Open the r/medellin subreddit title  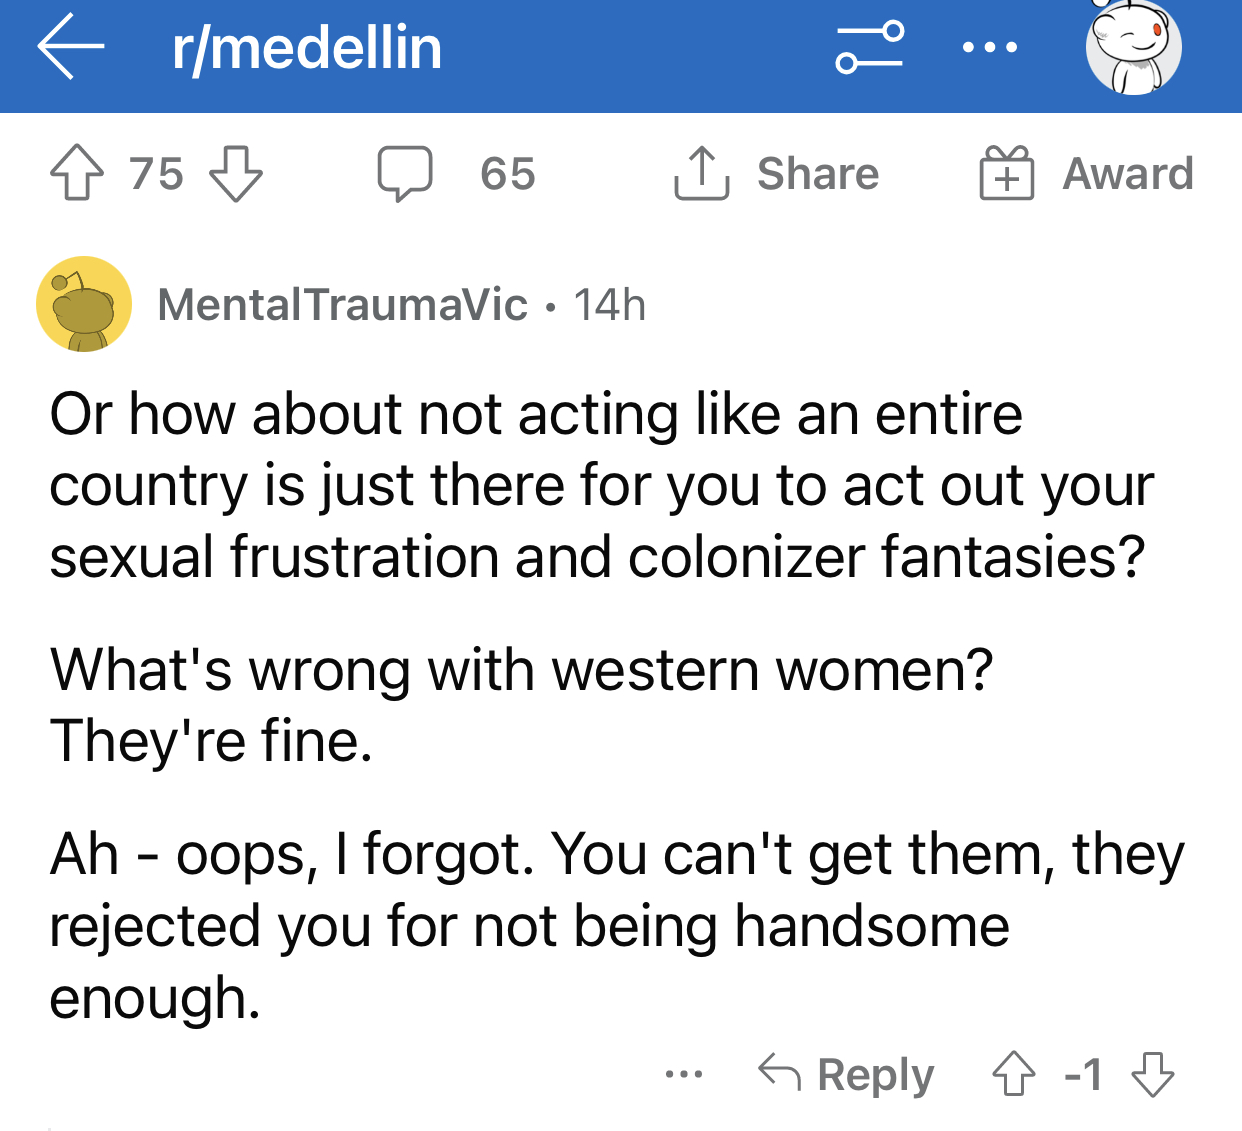pos(307,48)
